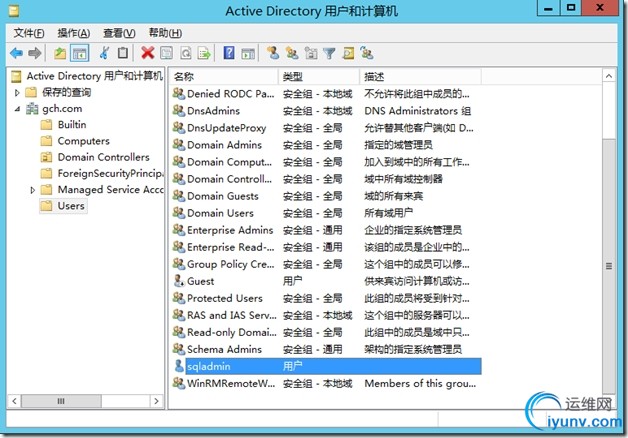This screenshot has height=438, width=628.
Task: Click tree pane scroll right arrow
Action: point(156,401)
